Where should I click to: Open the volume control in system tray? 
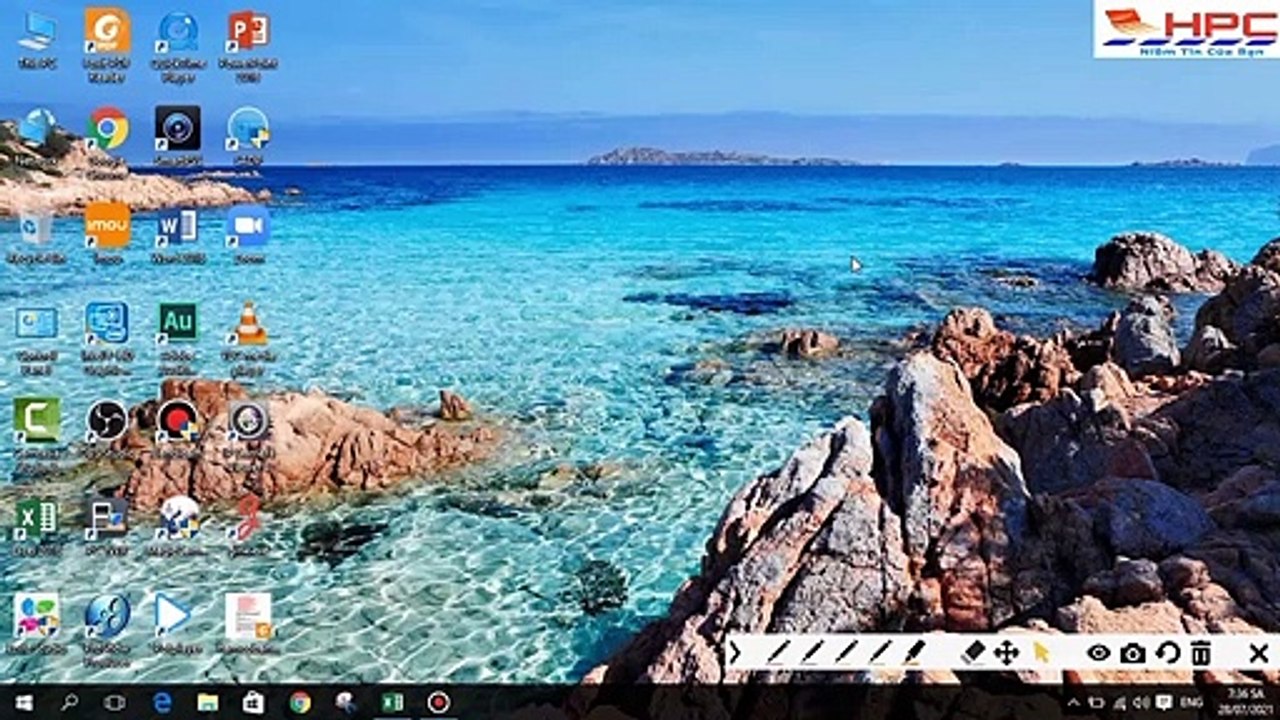pyautogui.click(x=1140, y=703)
